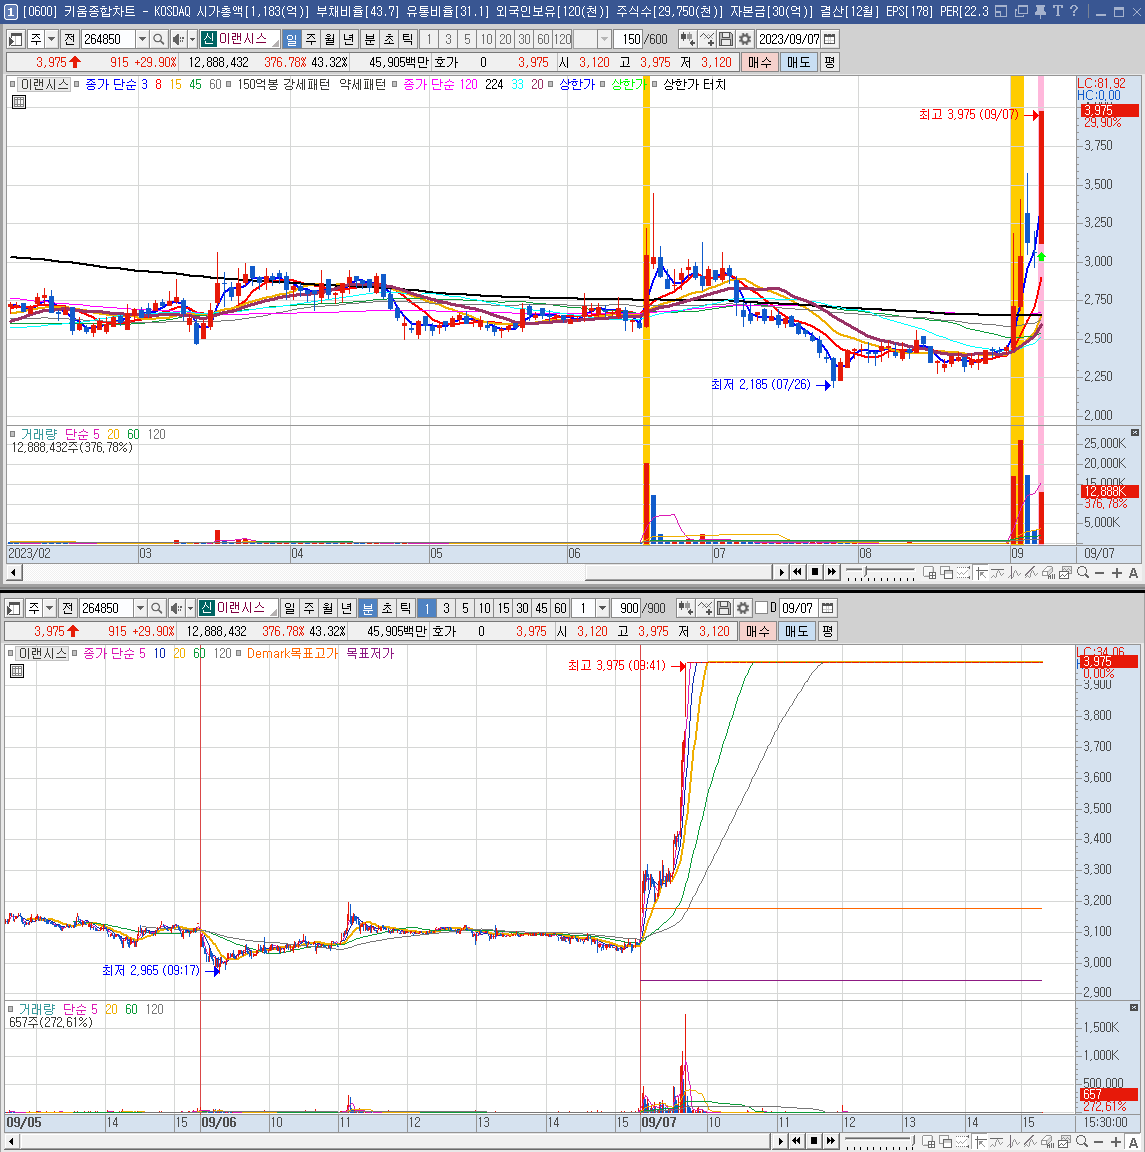Click 매도 sell button in lower chart
Screen dimensions: 1145x1152
[796, 631]
